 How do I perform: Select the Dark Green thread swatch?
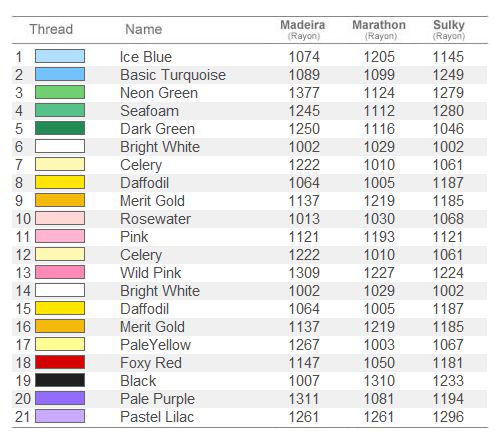[x=60, y=128]
